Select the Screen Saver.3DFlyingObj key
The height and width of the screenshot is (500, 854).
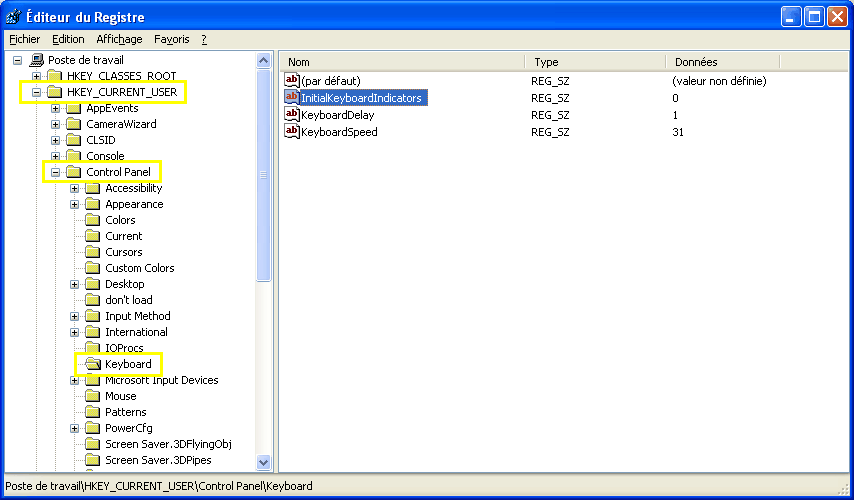(168, 444)
